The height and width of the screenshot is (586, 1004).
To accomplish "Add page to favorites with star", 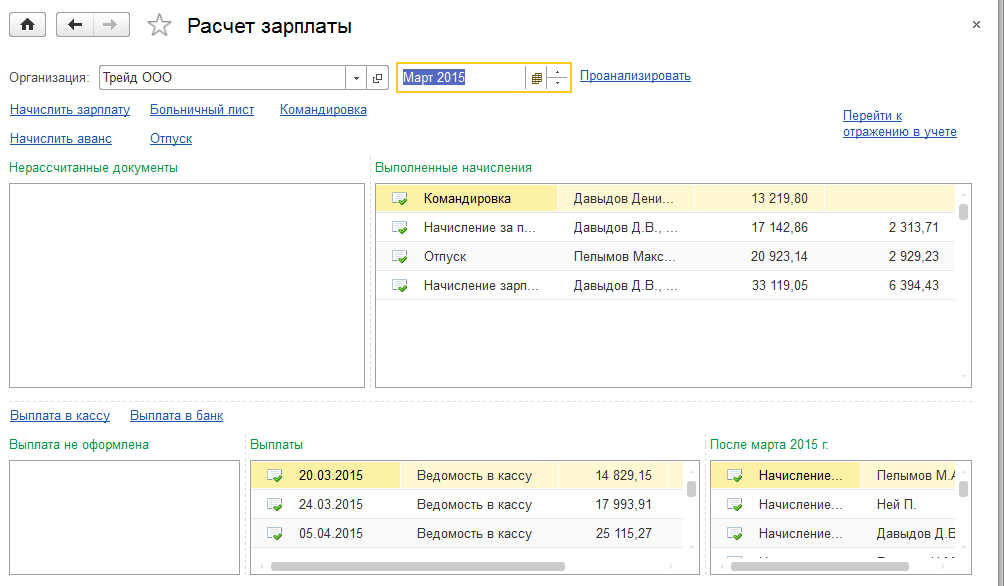I will [159, 27].
